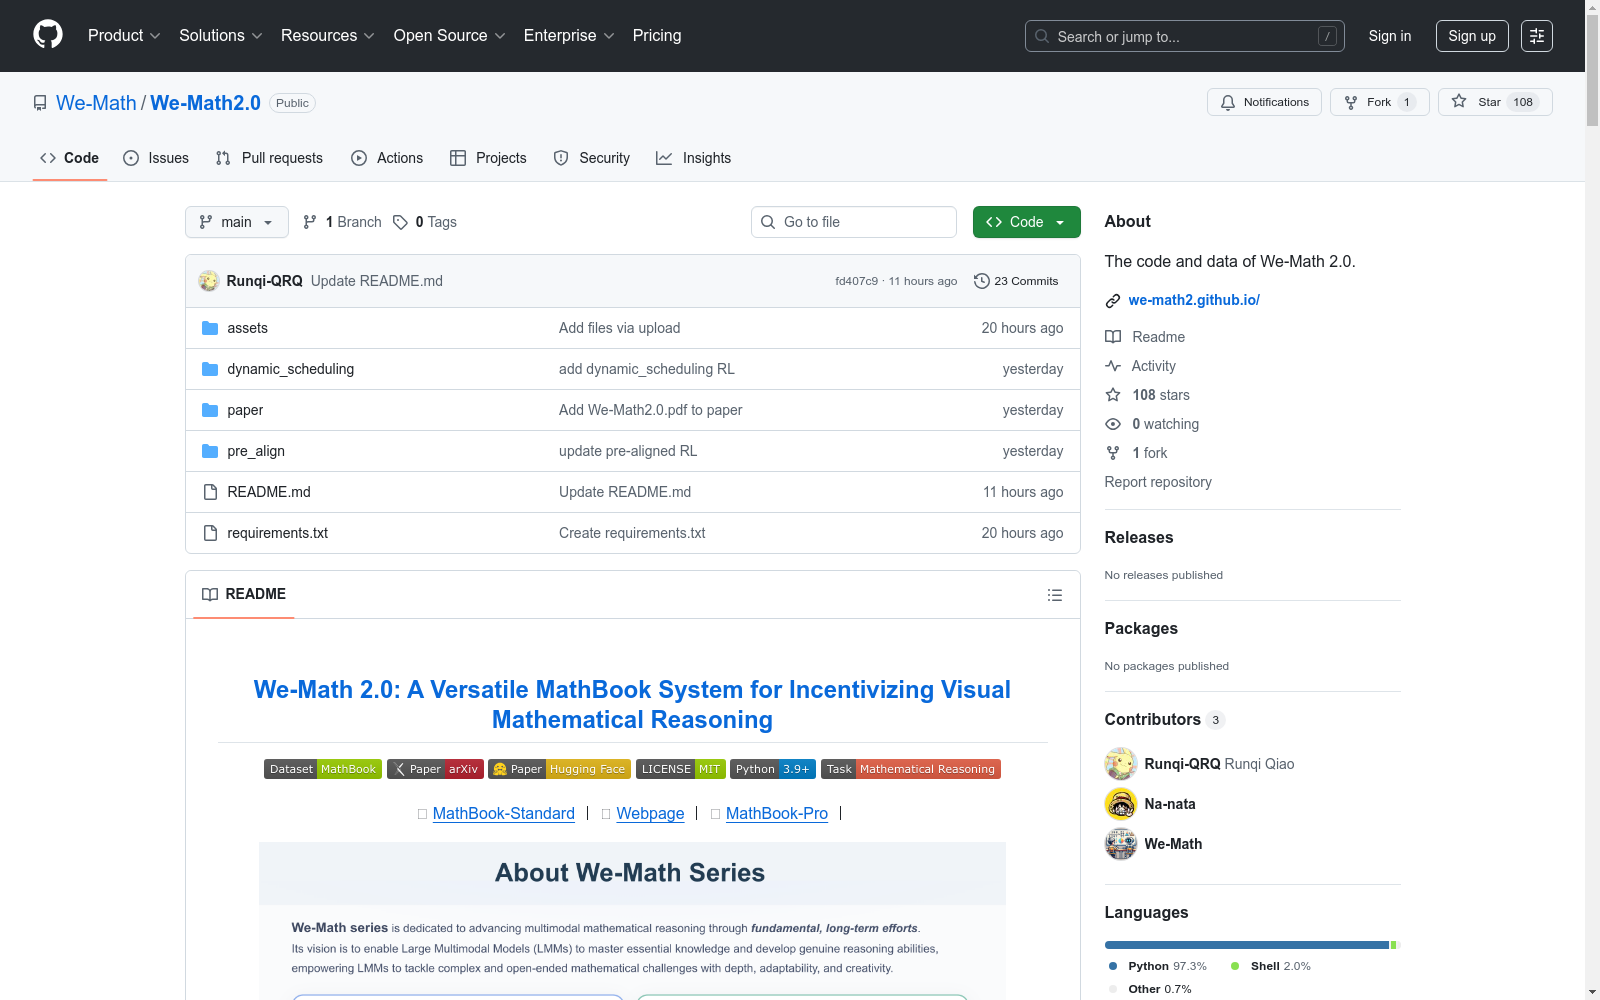Expand the Resources menu
The width and height of the screenshot is (1600, 1000).
(328, 36)
